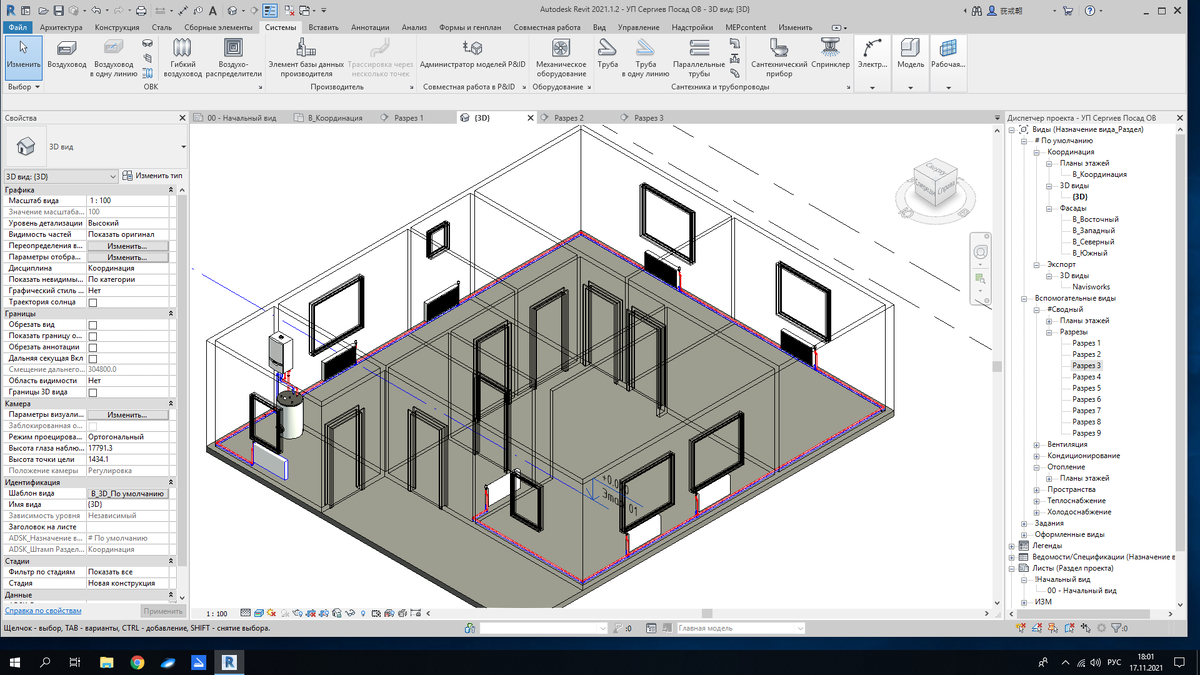
Task: Toggle the Границы 3D вида checkbox
Action: [x=93, y=392]
